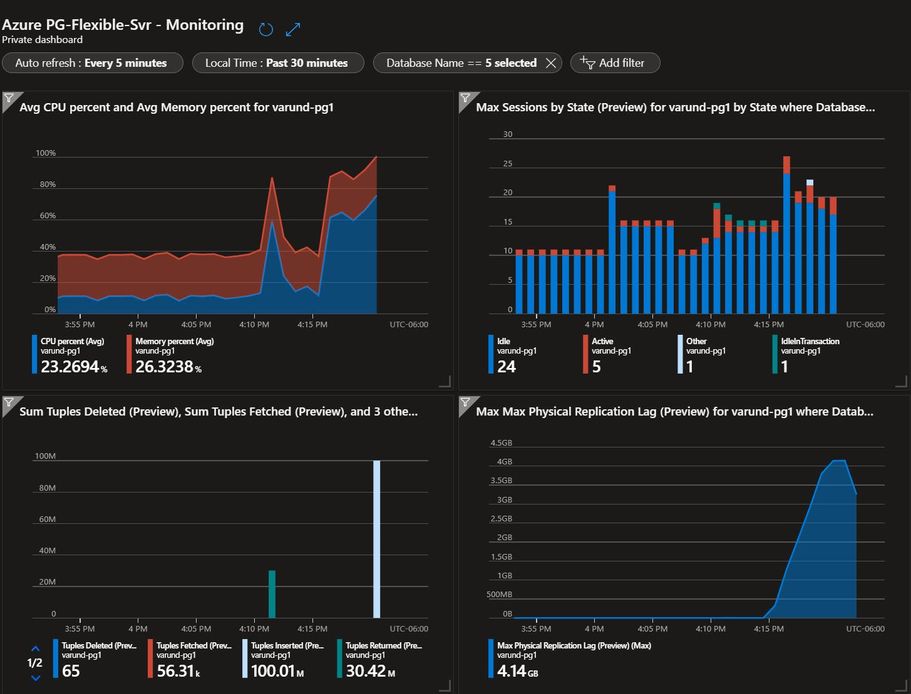Remove the Database Name filter with X
Viewport: 911px width, 694px height.
(x=551, y=63)
